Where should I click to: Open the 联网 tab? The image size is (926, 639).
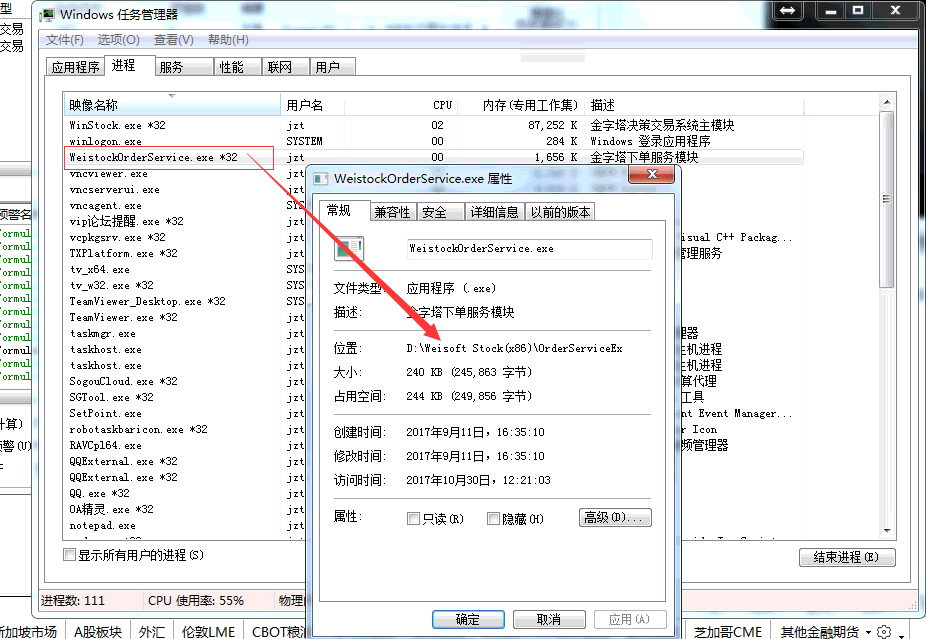tap(286, 67)
